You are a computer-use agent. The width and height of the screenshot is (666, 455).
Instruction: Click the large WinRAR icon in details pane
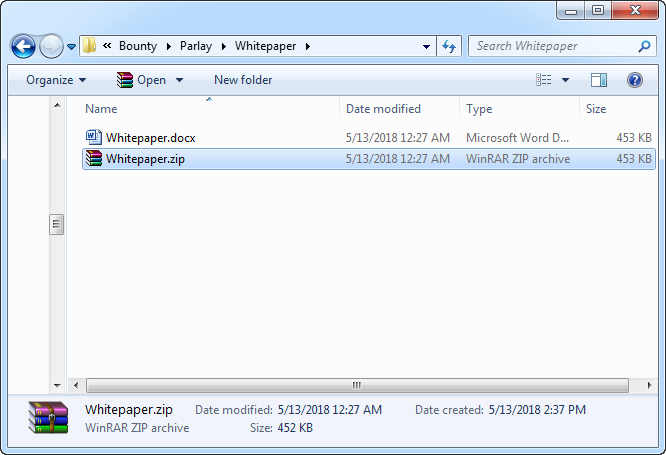48,418
